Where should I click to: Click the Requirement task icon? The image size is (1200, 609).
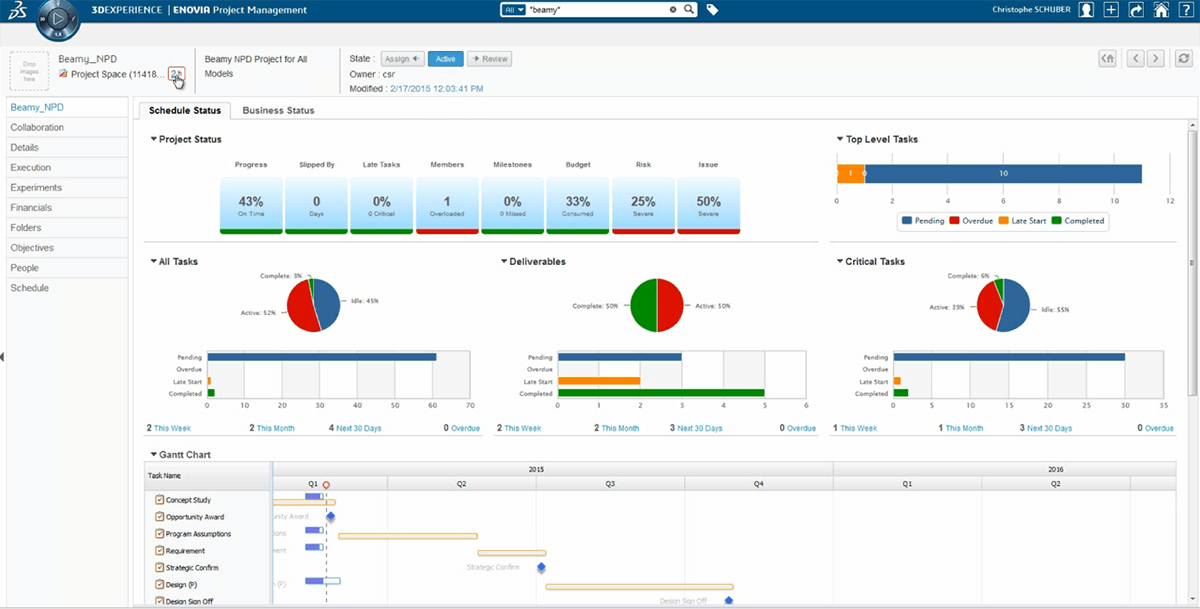click(x=159, y=550)
